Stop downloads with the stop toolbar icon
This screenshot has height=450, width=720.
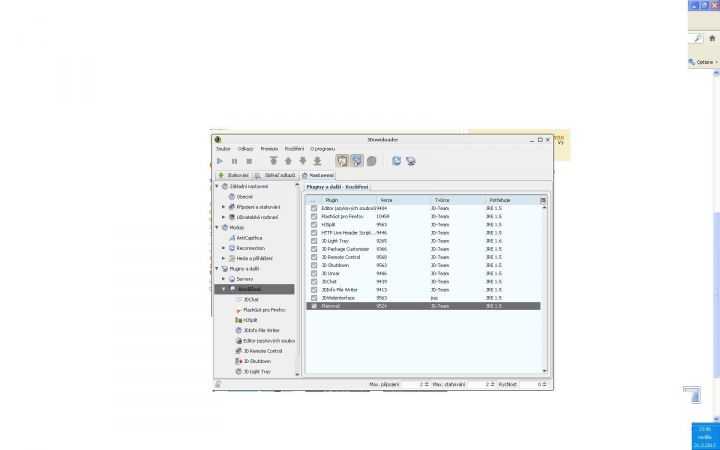tap(249, 161)
